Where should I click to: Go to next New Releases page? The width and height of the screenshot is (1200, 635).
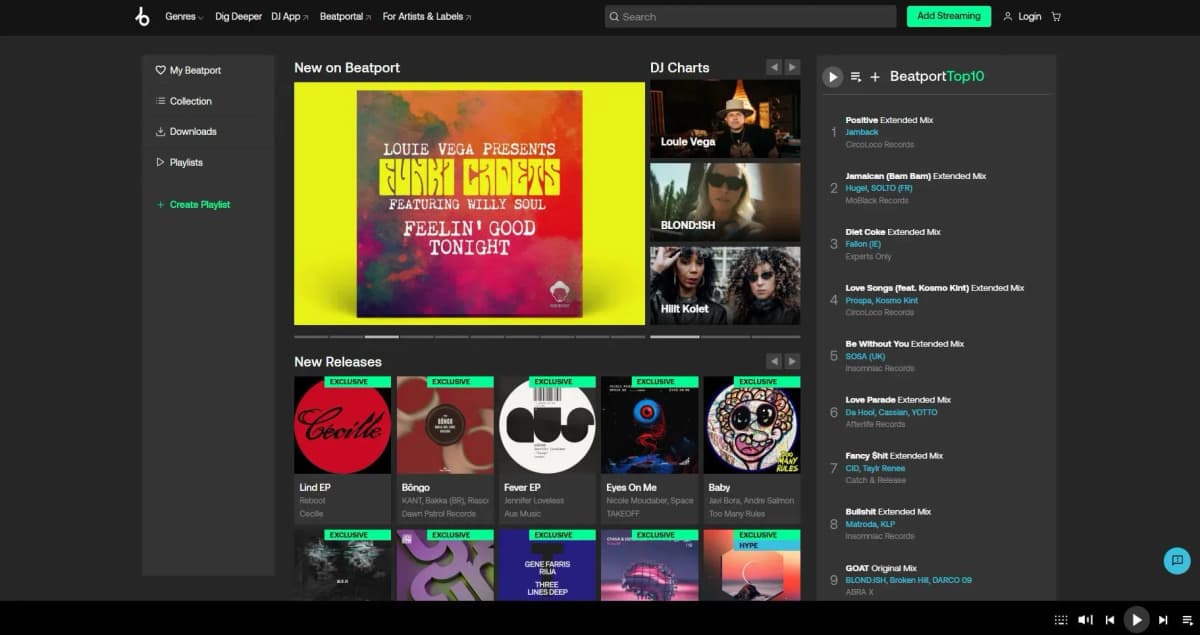[792, 361]
